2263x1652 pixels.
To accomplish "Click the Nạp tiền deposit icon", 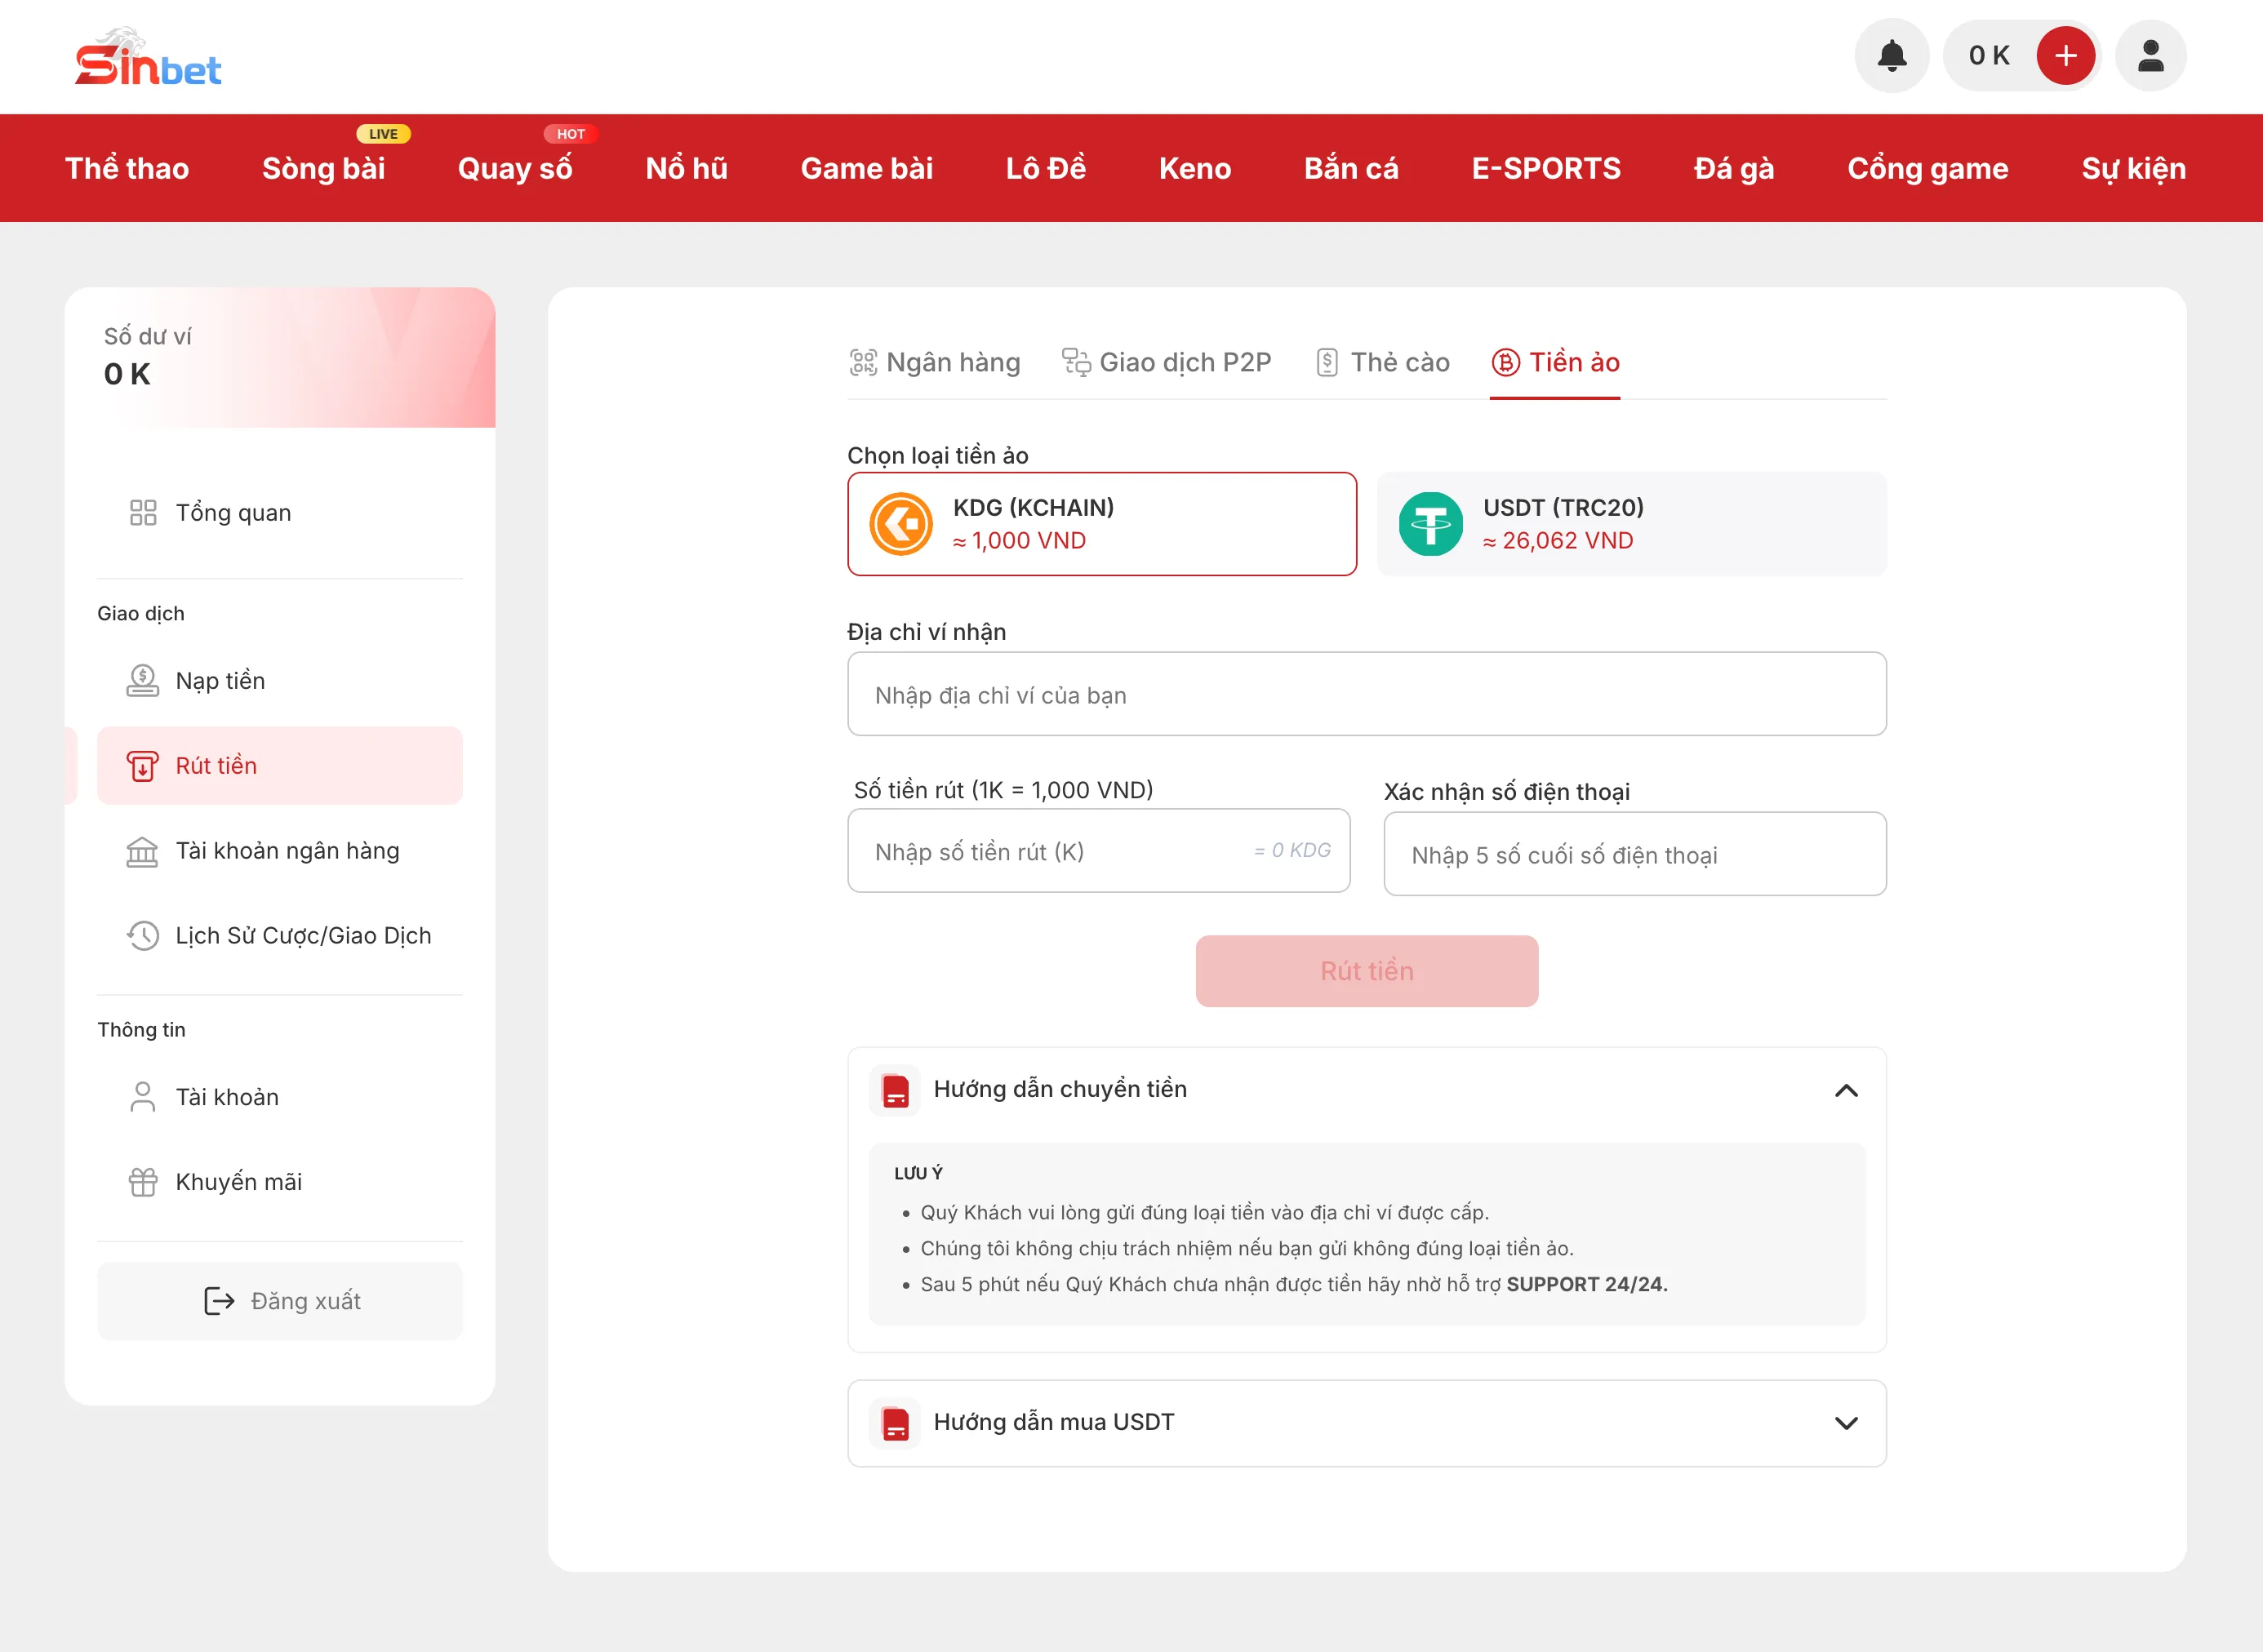I will pos(143,681).
